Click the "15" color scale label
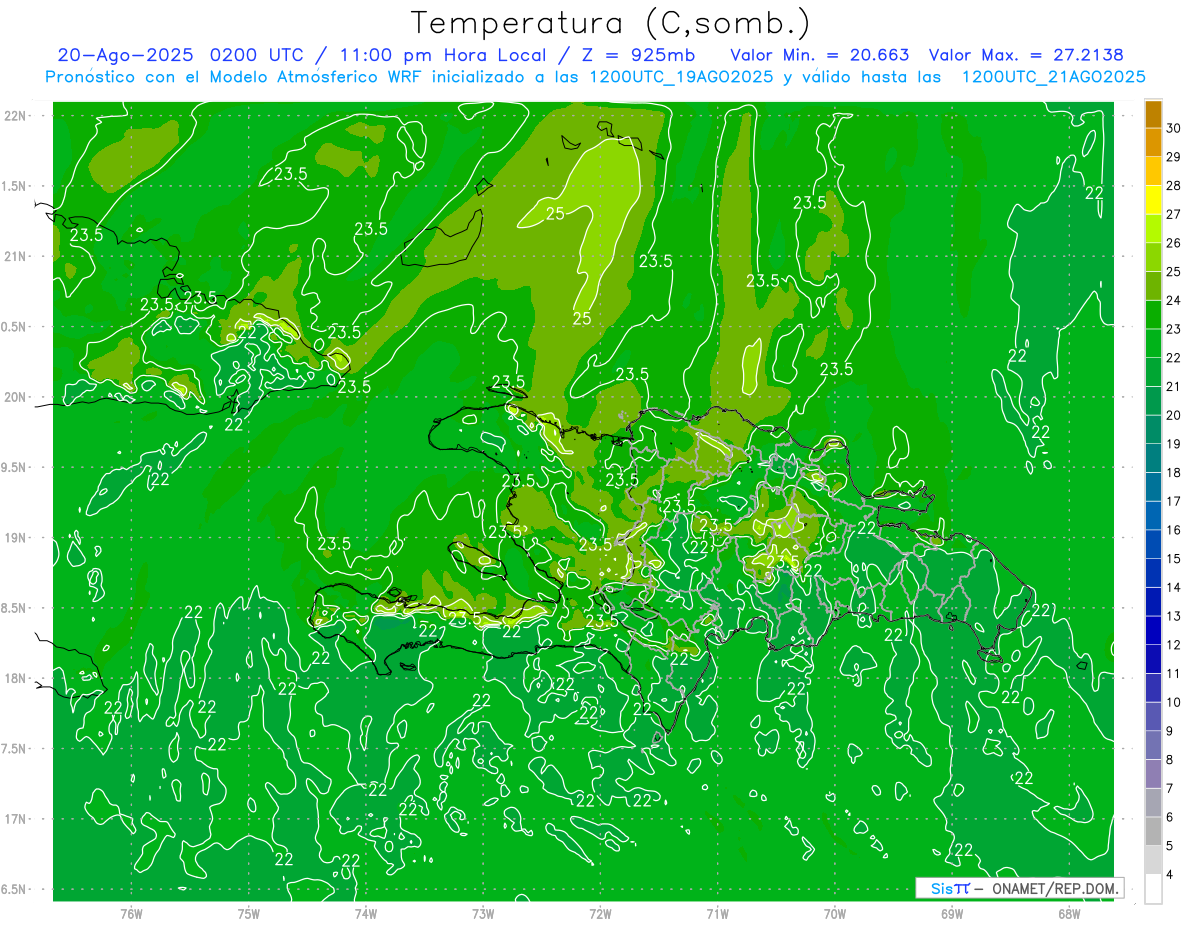1200x927 pixels. pyautogui.click(x=1174, y=558)
